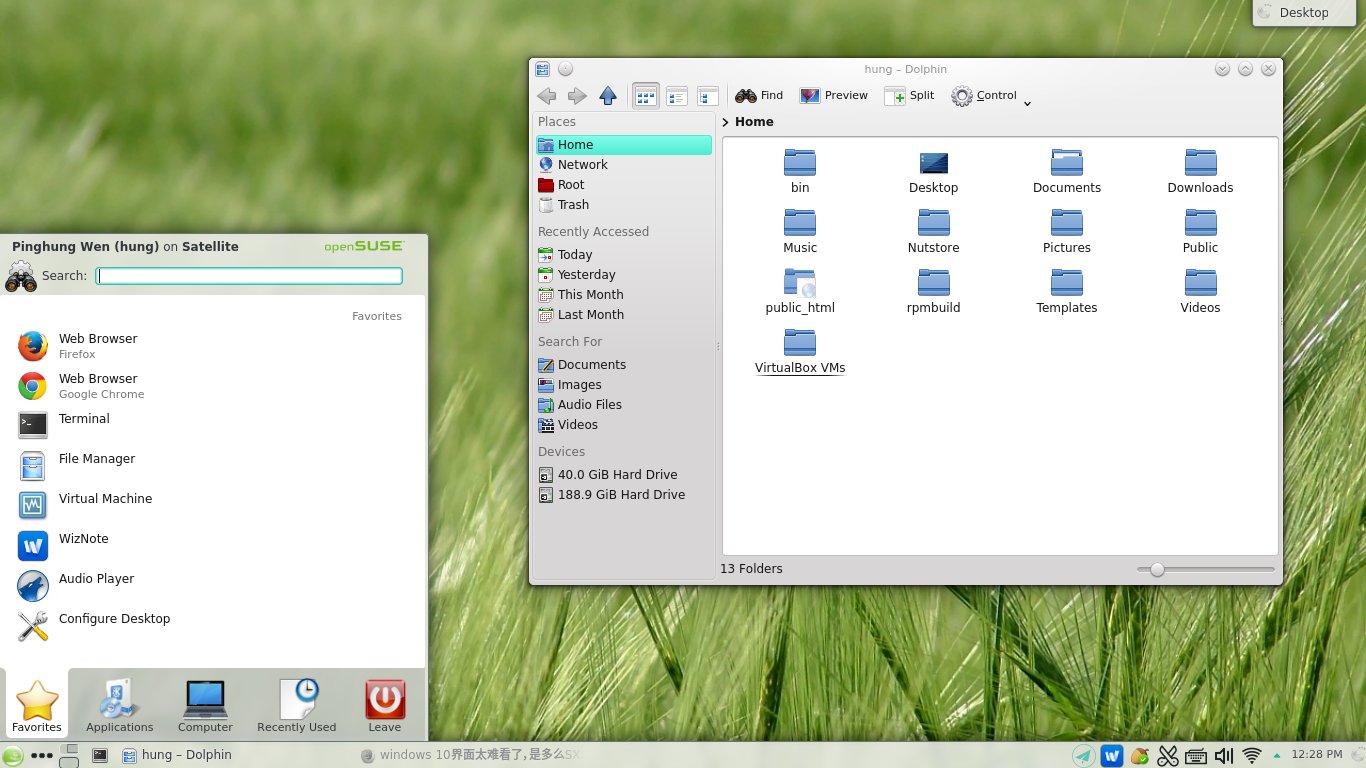1366x768 pixels.
Task: Open the Leave tab in launcher
Action: coord(385,706)
